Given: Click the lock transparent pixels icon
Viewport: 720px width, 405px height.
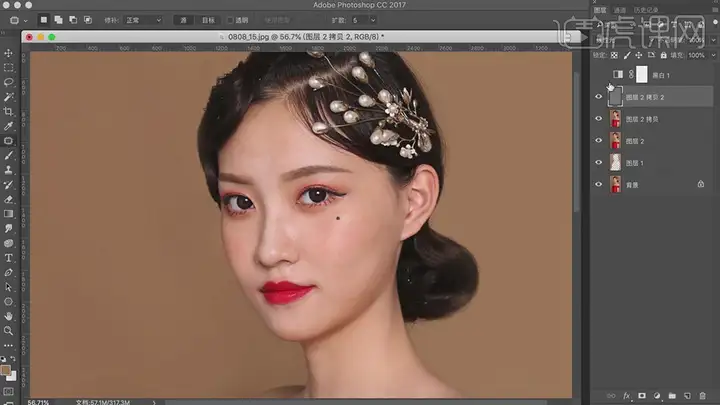Looking at the screenshot, I should coord(614,56).
